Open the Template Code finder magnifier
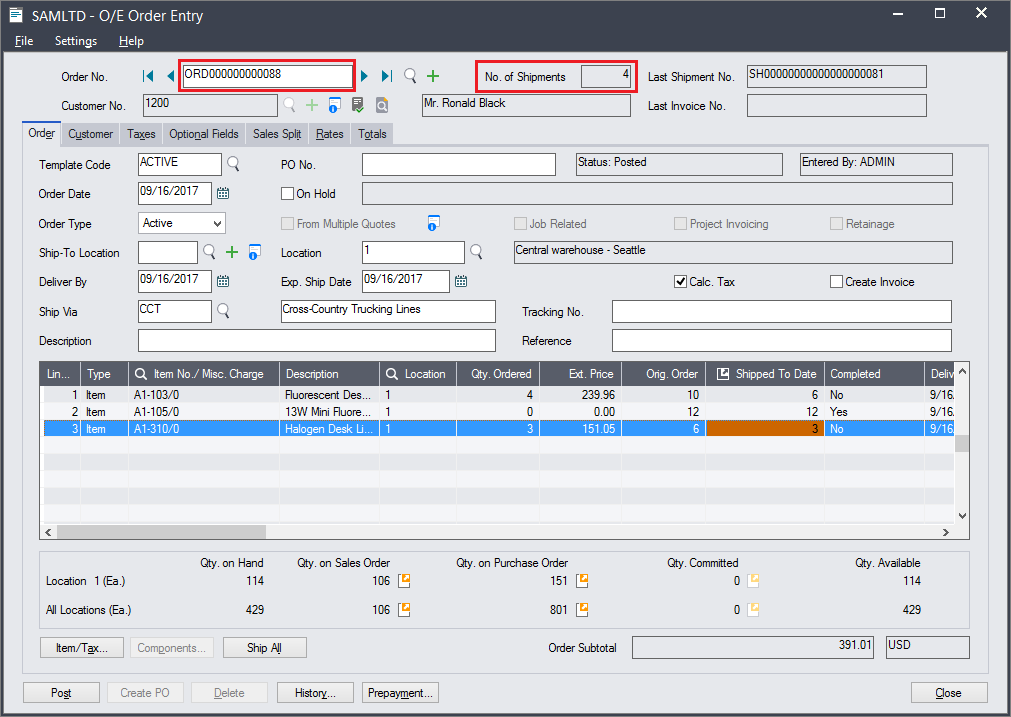This screenshot has width=1011, height=717. 233,164
